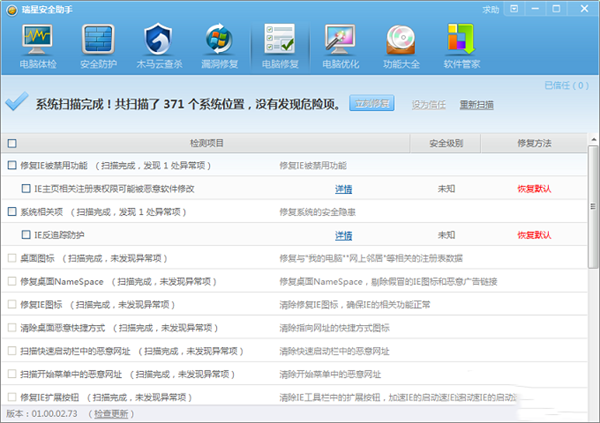Click the 安全级别 column header
Image resolution: width=600 pixels, height=423 pixels.
click(x=446, y=143)
